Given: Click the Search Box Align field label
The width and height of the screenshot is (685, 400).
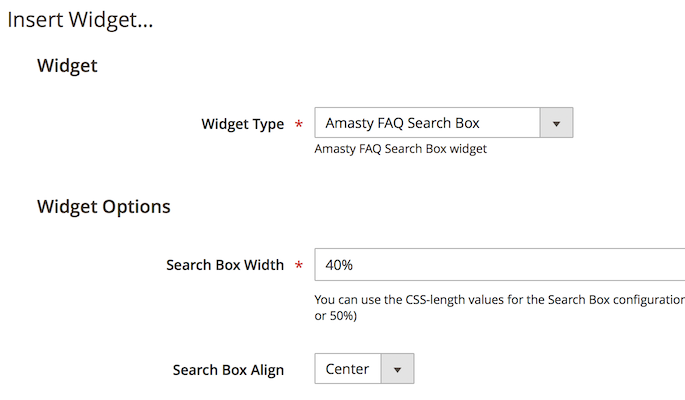Looking at the screenshot, I should coord(228,370).
